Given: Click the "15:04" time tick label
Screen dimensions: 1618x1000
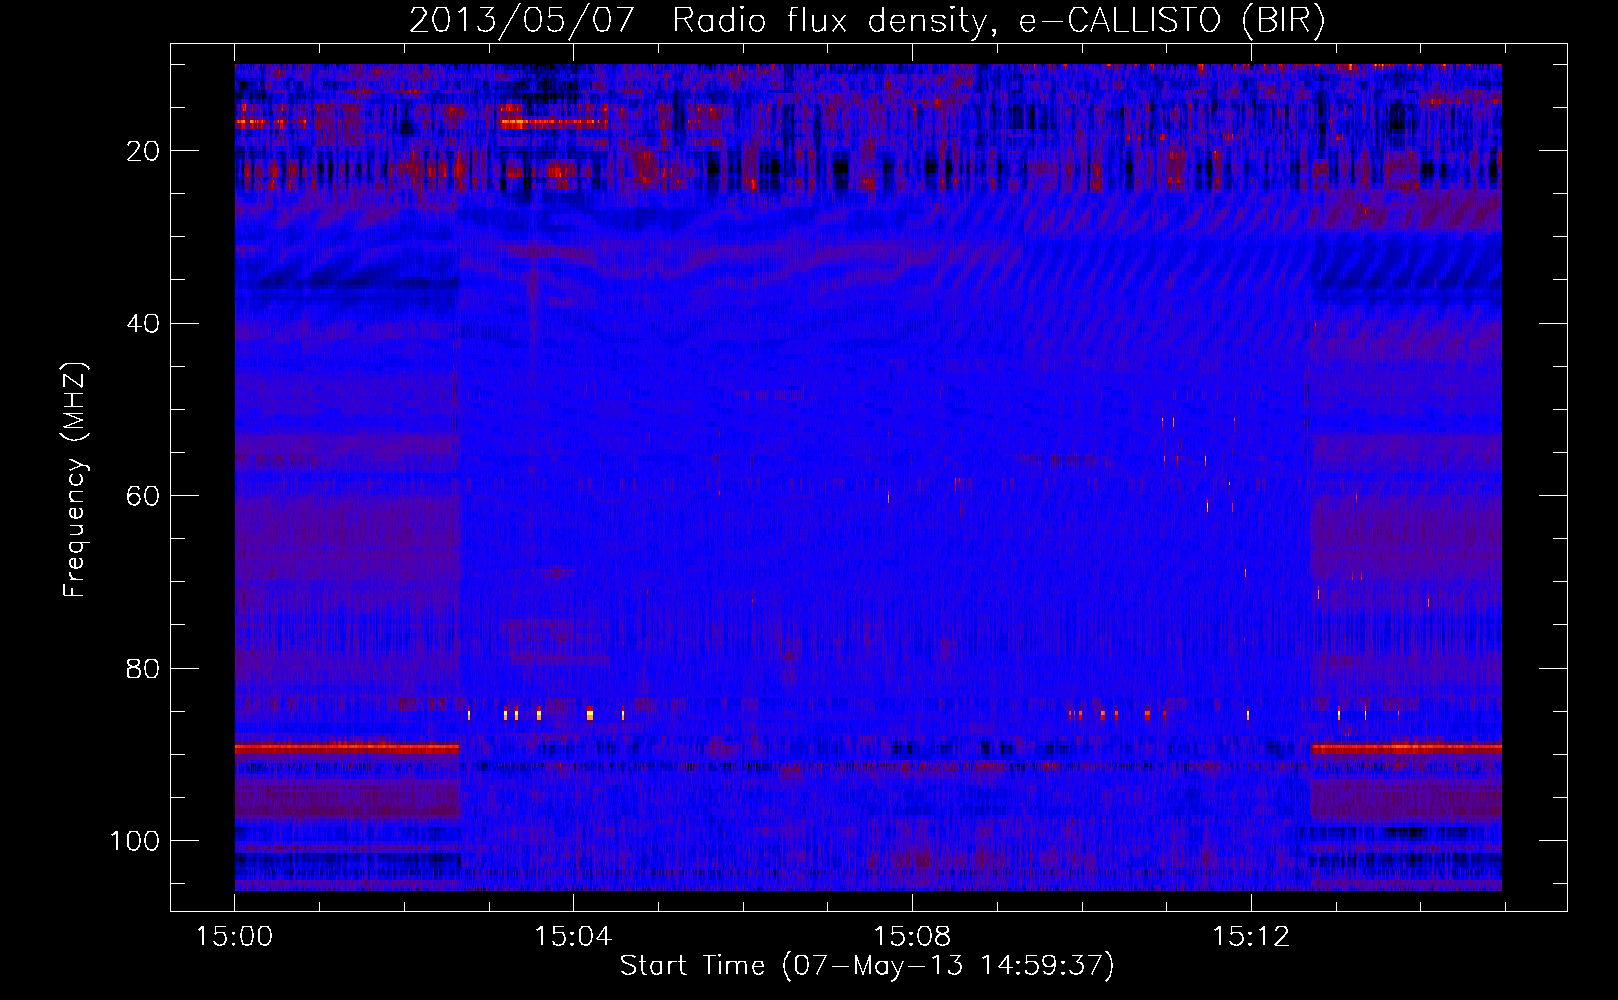Looking at the screenshot, I should 573,937.
